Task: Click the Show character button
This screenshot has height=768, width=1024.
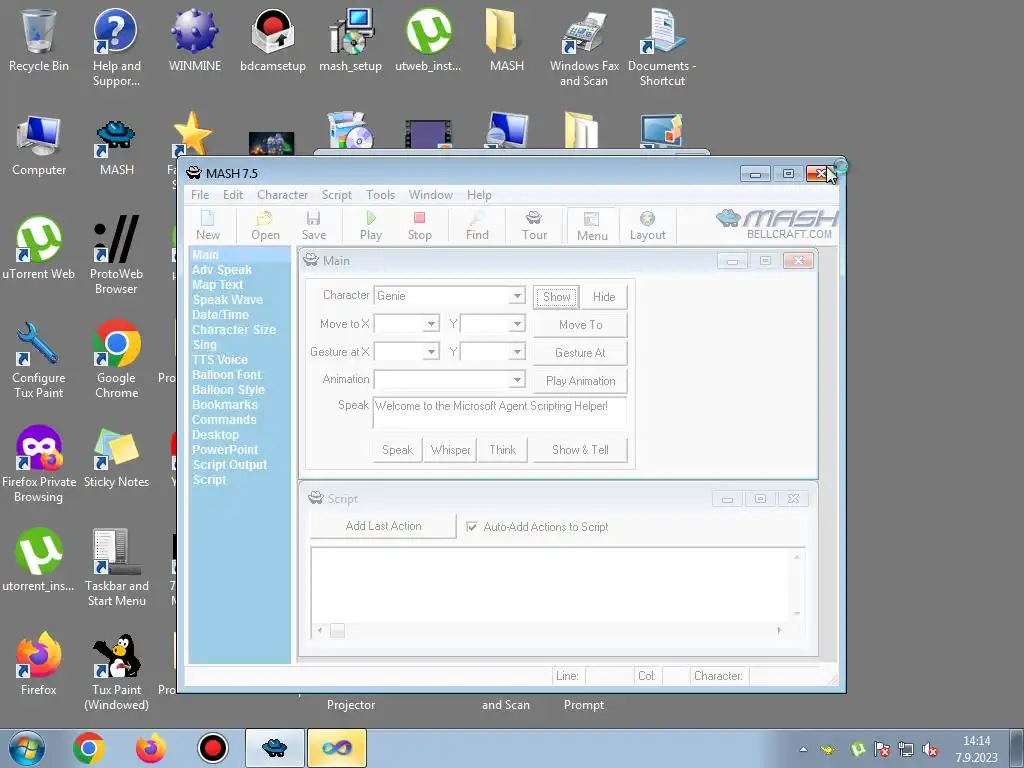Action: [x=556, y=296]
